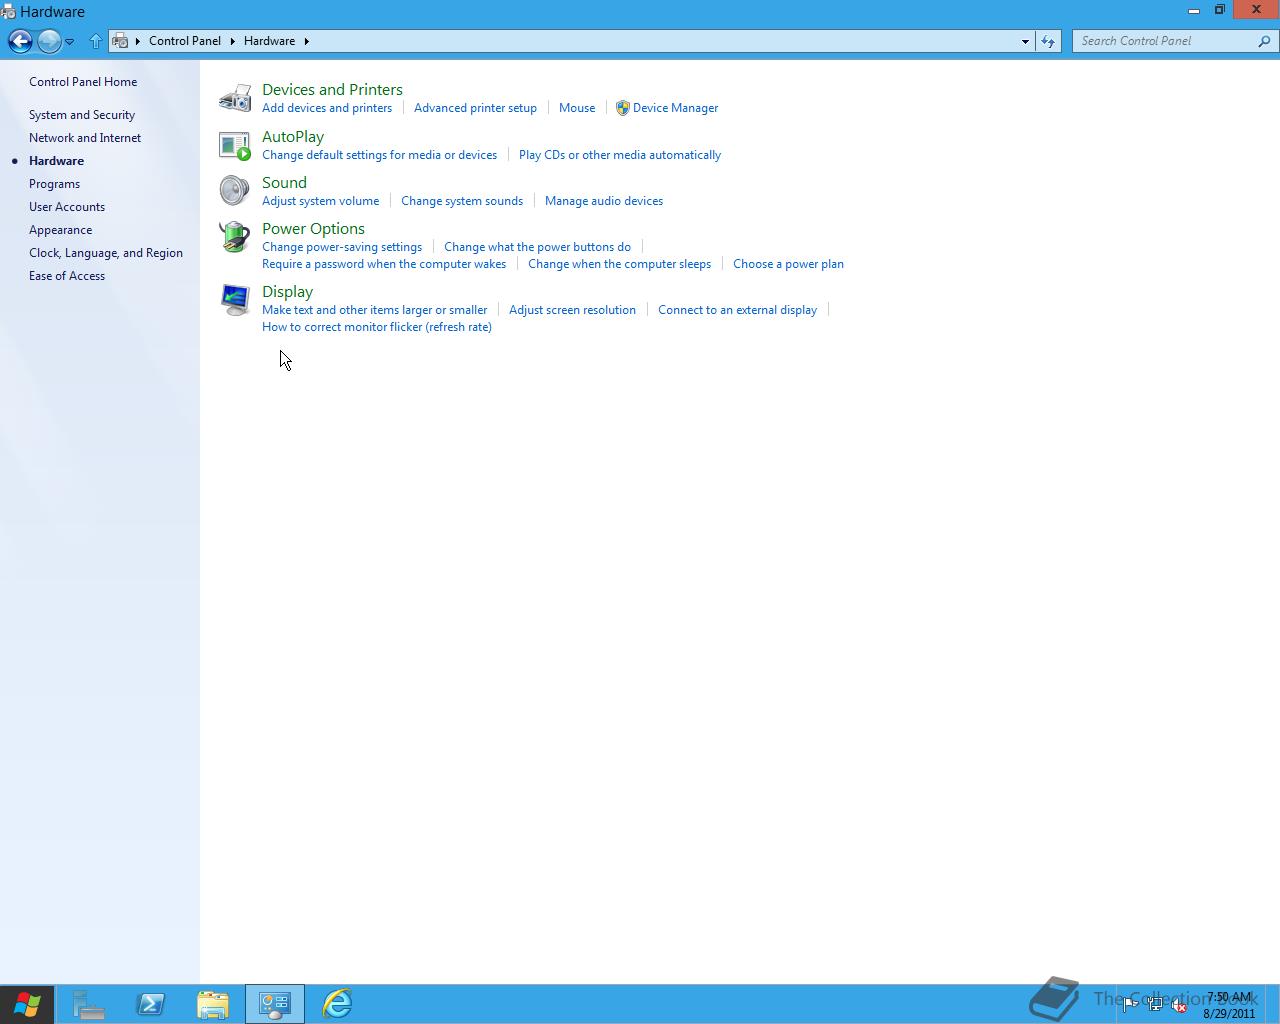Open the Sound speaker icon
1280x1024 pixels.
pyautogui.click(x=235, y=190)
